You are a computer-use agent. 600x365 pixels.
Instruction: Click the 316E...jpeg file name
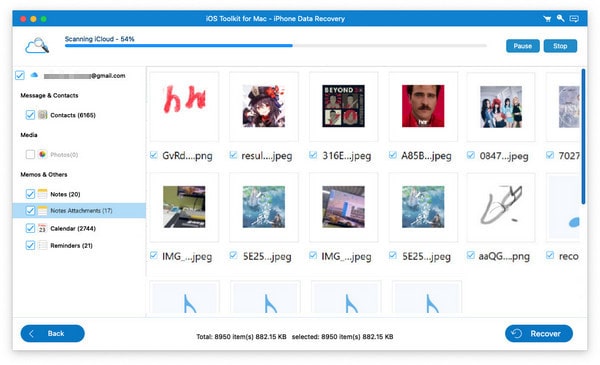click(x=347, y=156)
